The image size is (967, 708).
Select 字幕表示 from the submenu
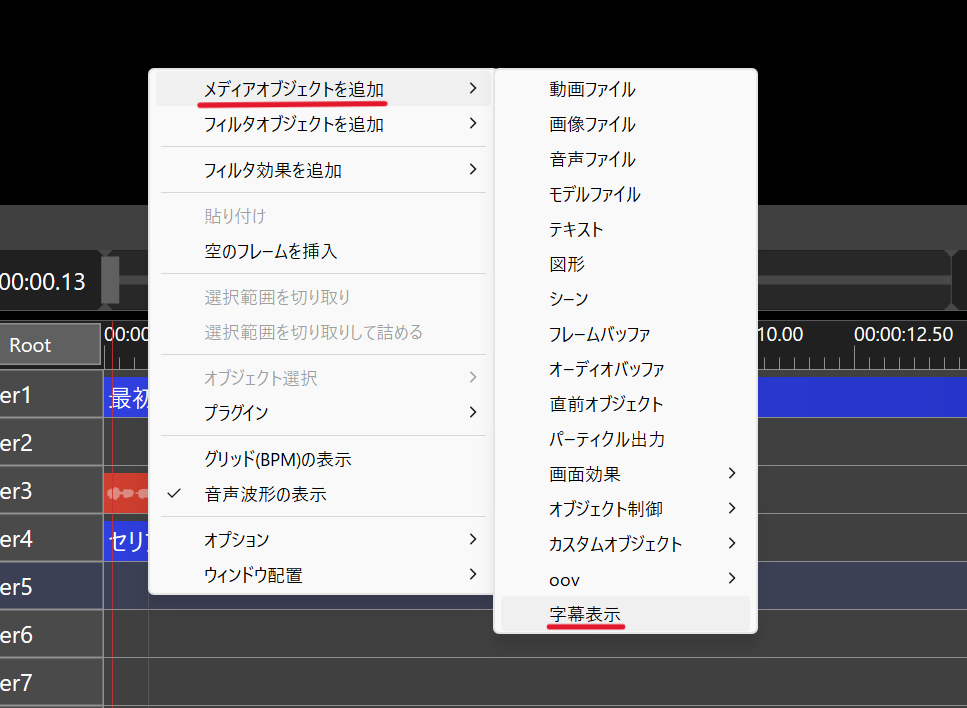coord(585,614)
